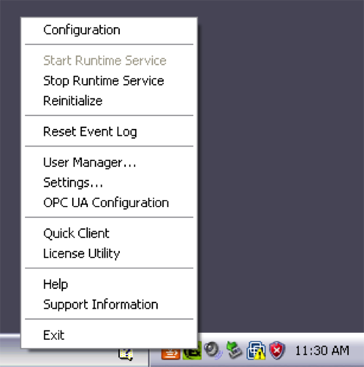Click the speaker volume tray icon
Screen dimensions: 364x367
pos(213,351)
